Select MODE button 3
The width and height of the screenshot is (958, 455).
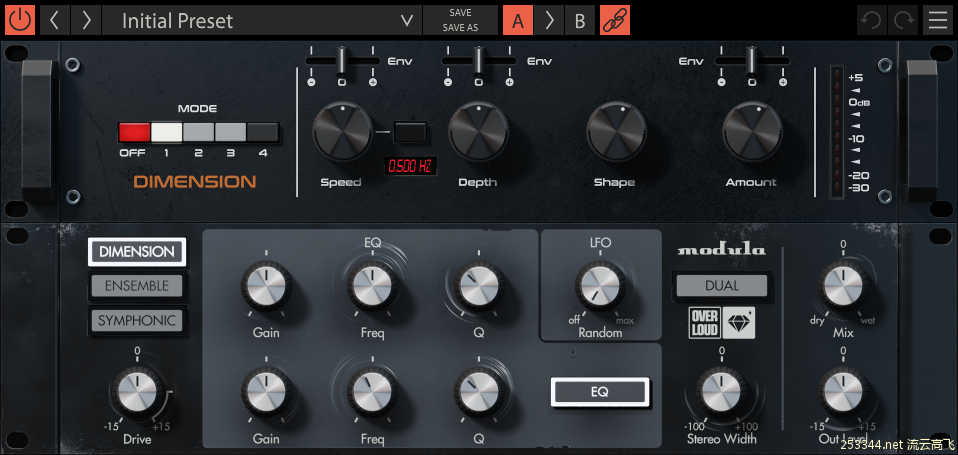click(230, 132)
